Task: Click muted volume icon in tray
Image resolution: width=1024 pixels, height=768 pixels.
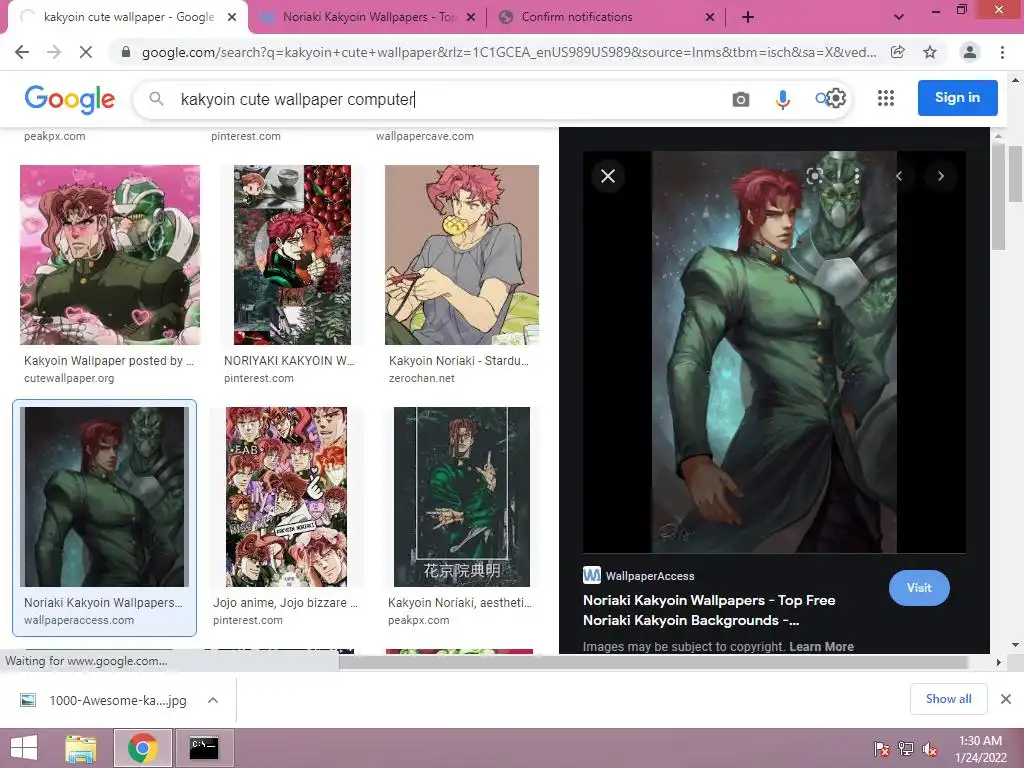Action: 930,749
